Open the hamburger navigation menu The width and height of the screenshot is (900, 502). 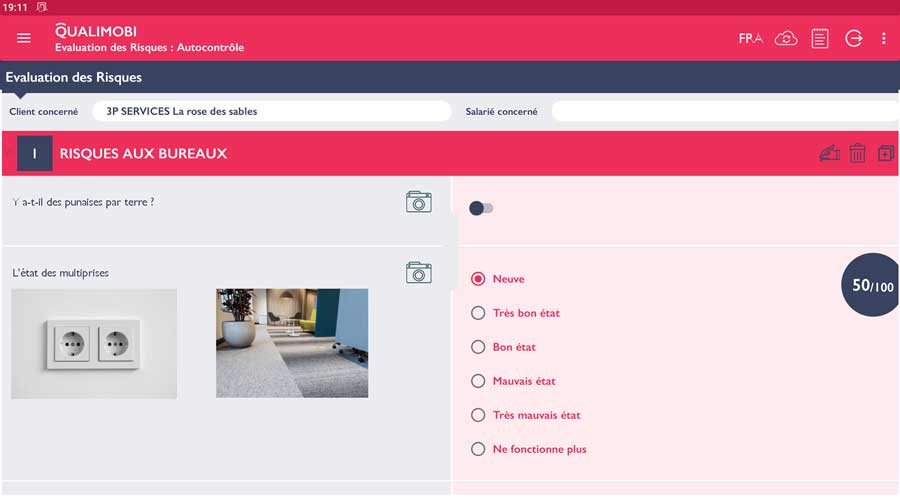pyautogui.click(x=24, y=38)
